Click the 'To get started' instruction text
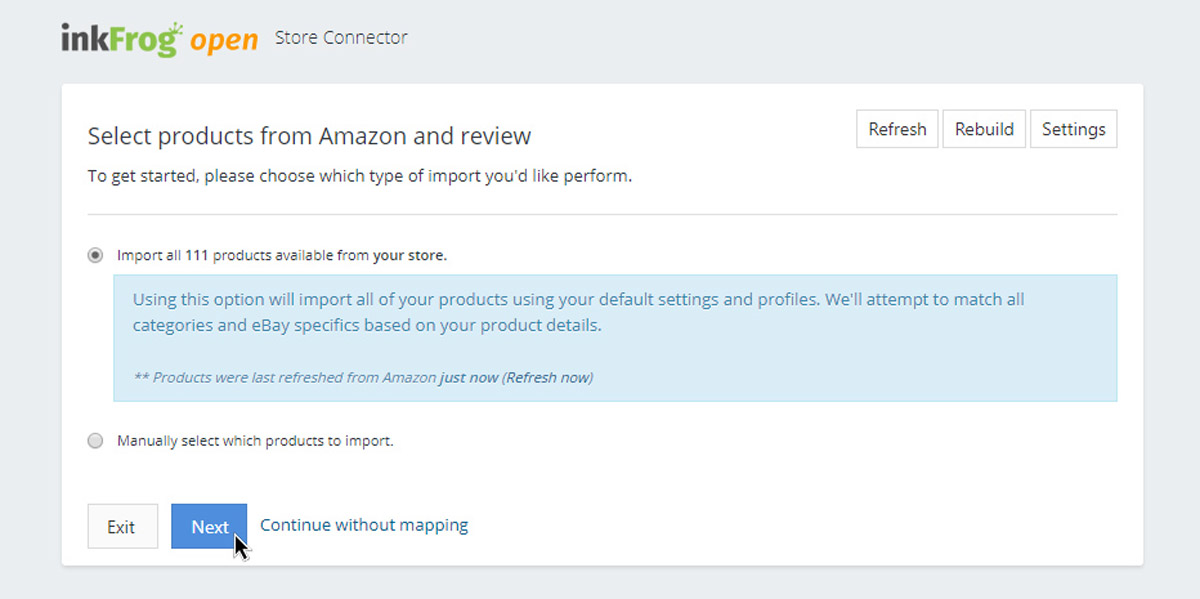1200x599 pixels. click(359, 177)
